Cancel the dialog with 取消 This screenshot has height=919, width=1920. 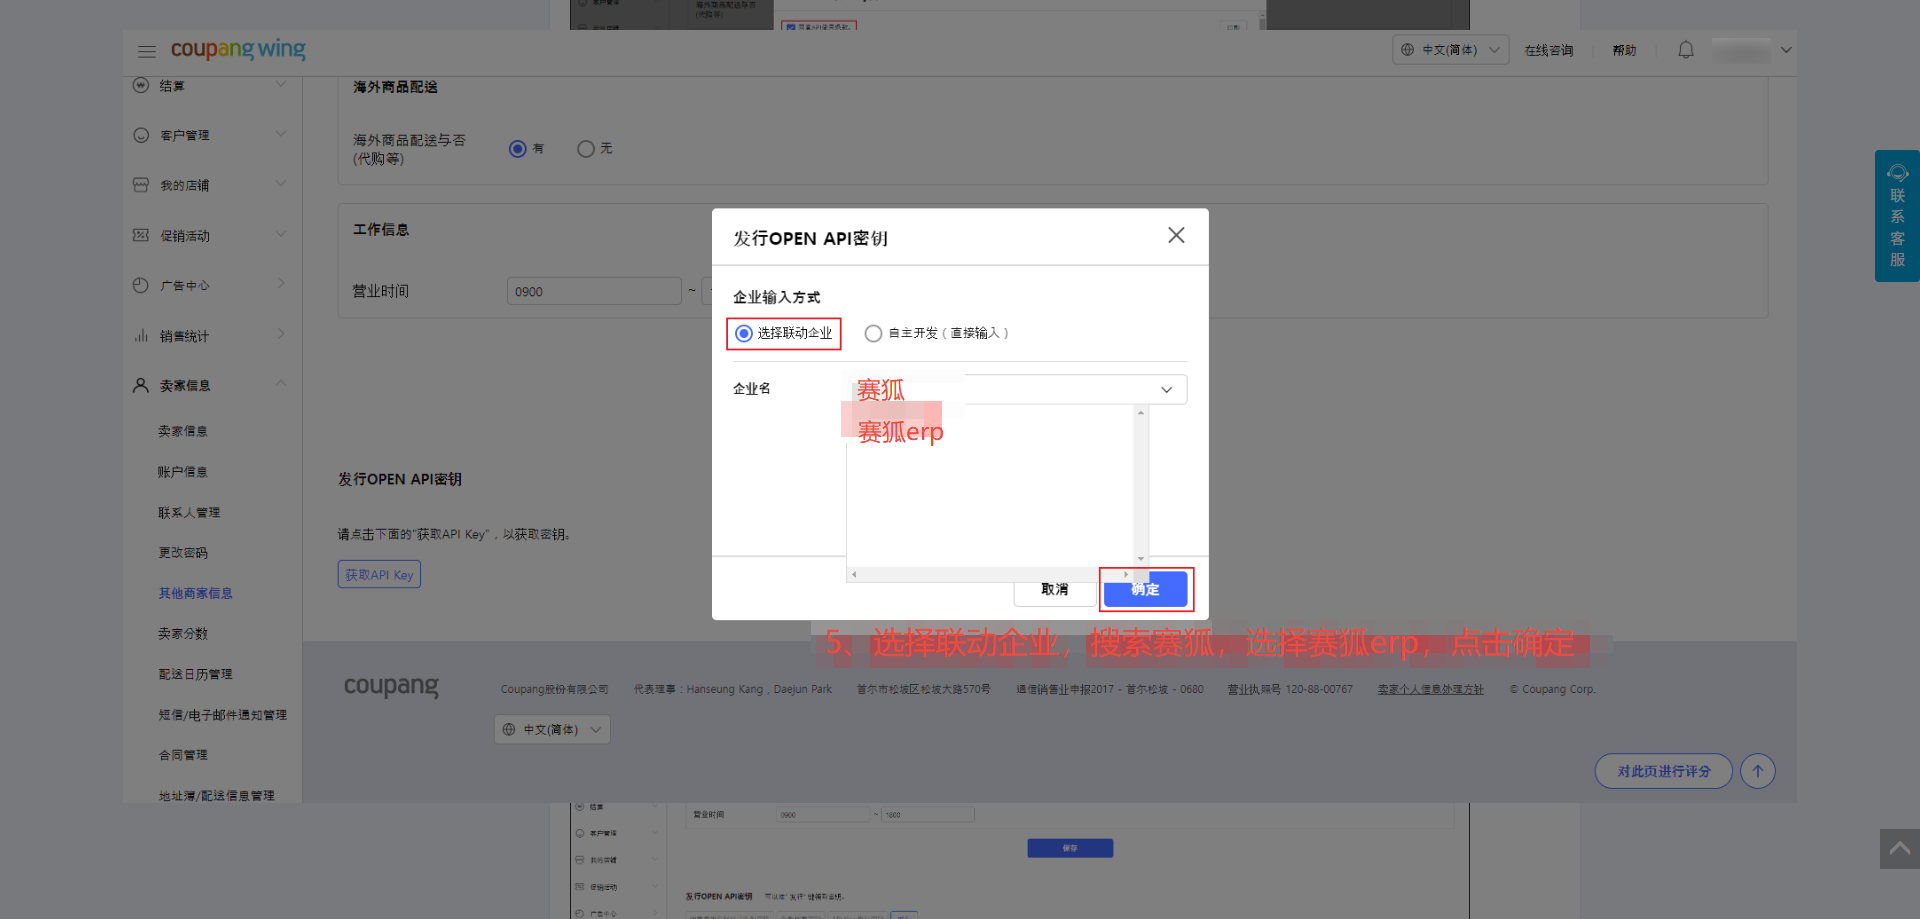pos(1055,590)
